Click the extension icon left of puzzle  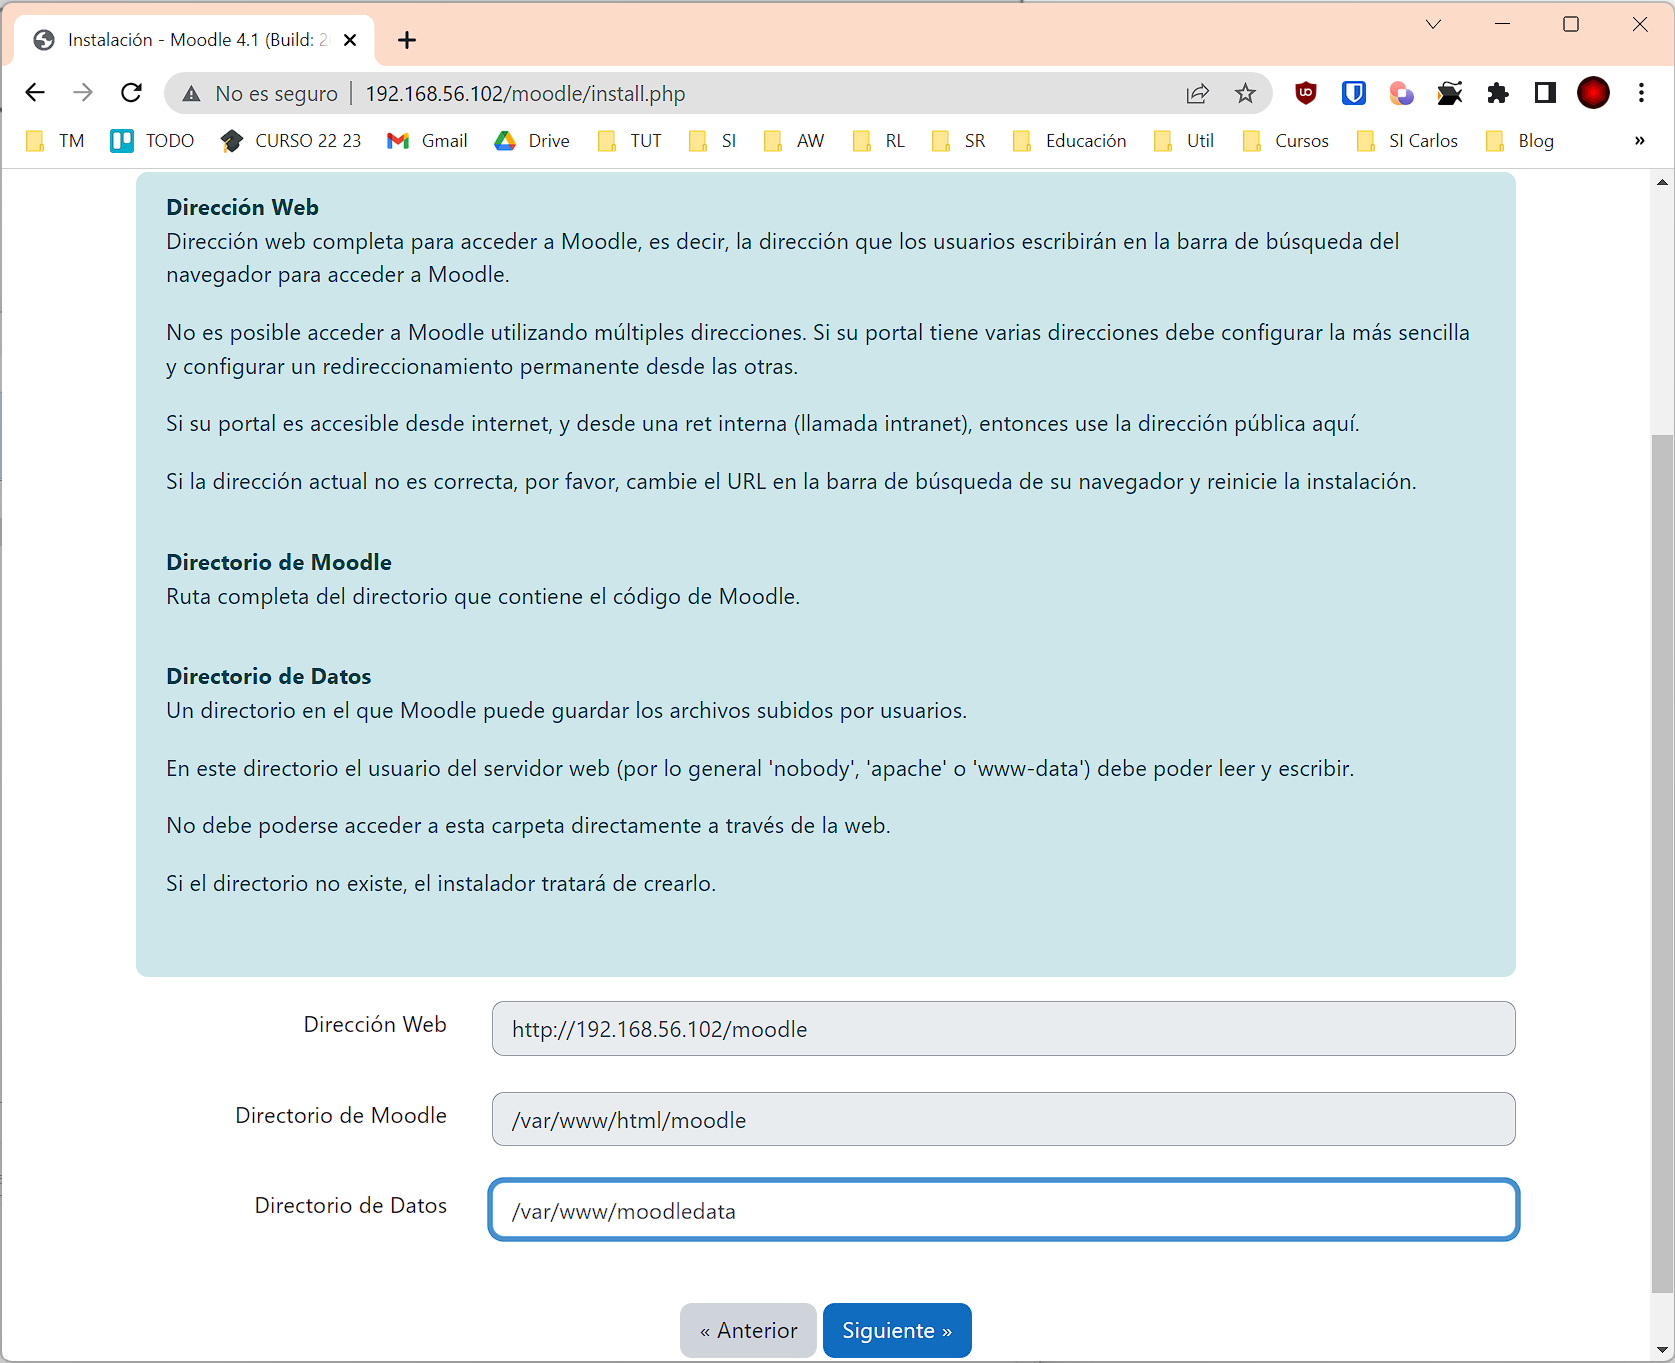pyautogui.click(x=1450, y=93)
